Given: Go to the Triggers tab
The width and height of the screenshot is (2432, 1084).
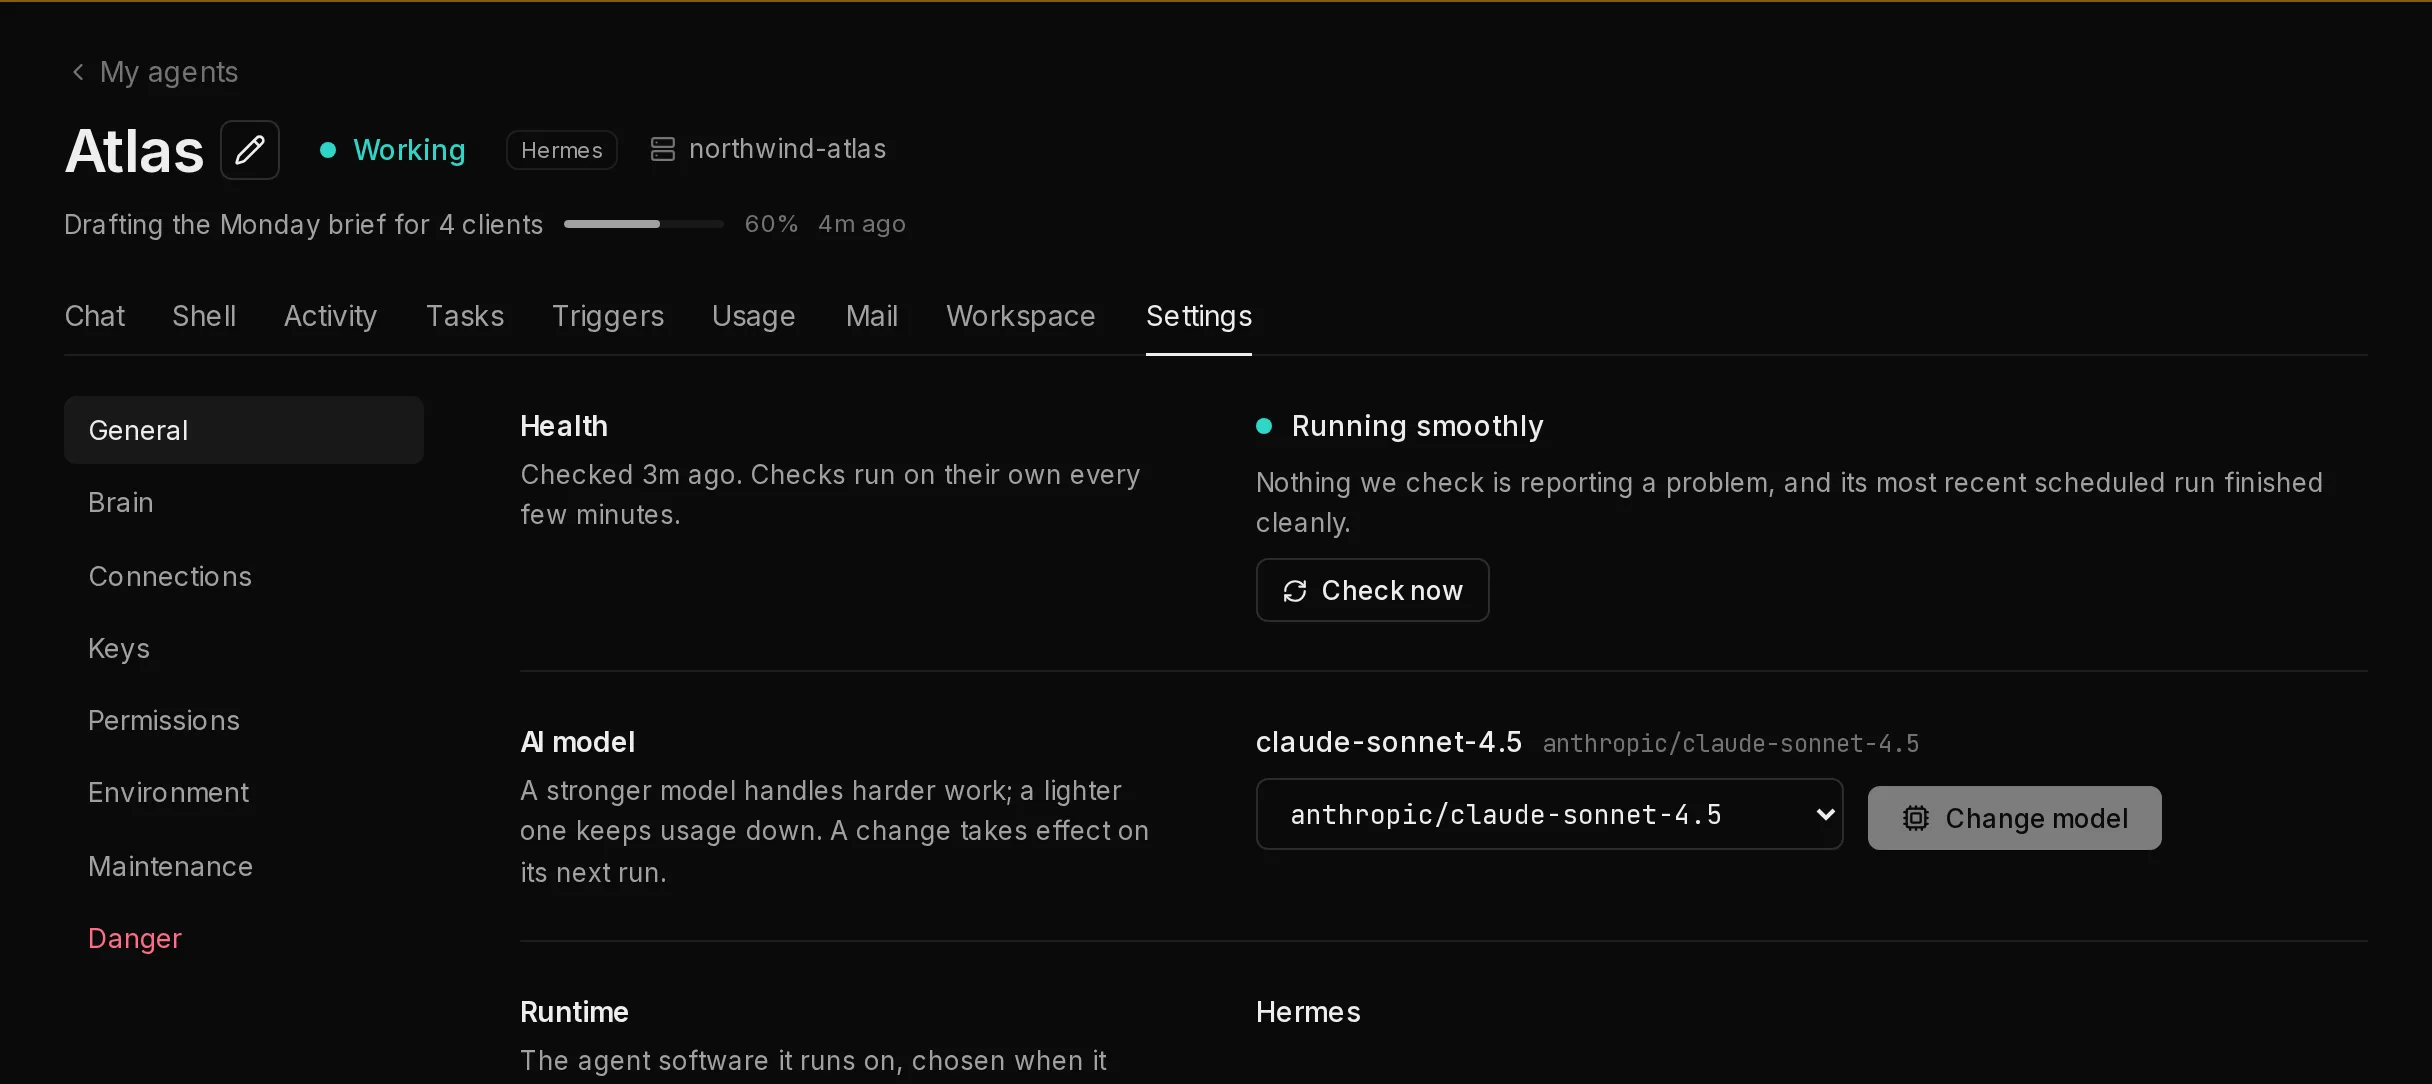Looking at the screenshot, I should coord(608,316).
